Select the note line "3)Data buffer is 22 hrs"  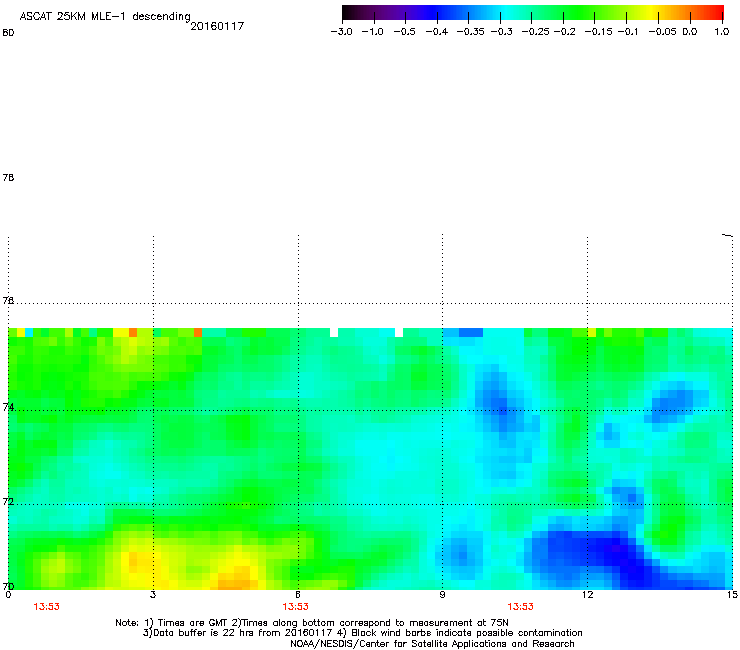coord(362,633)
